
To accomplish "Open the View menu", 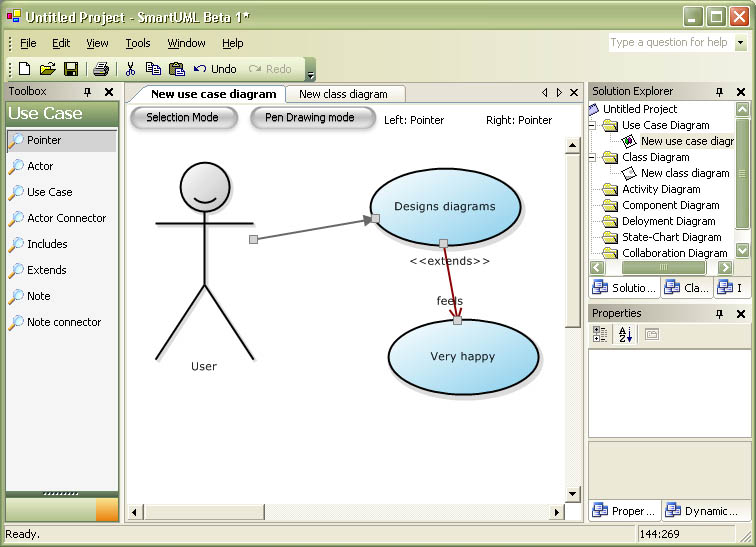I will tap(97, 43).
